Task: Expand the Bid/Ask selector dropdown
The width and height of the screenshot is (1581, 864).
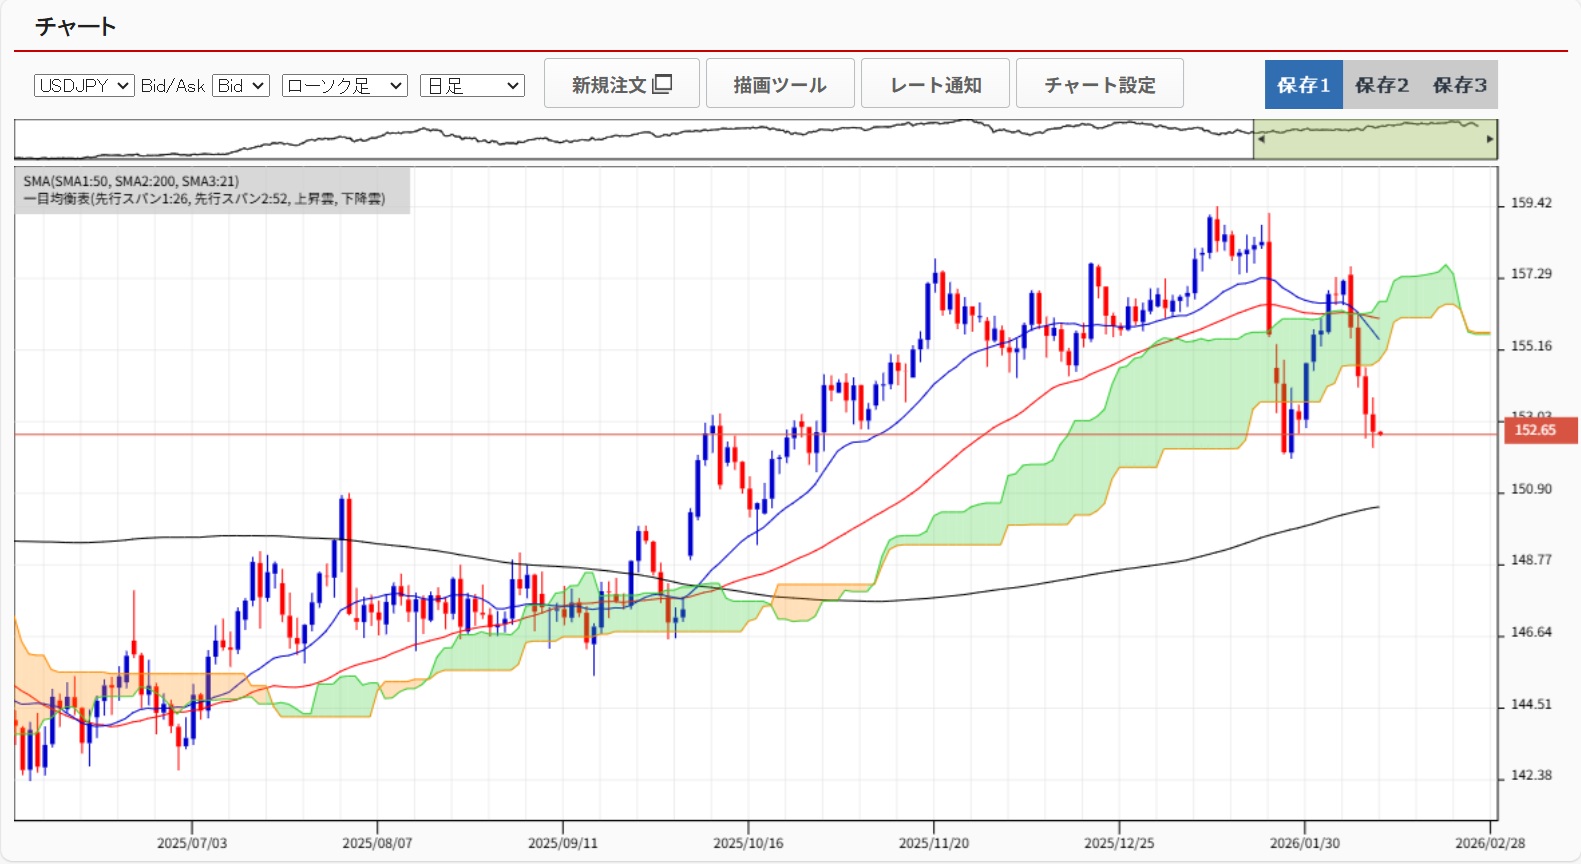Action: (241, 86)
